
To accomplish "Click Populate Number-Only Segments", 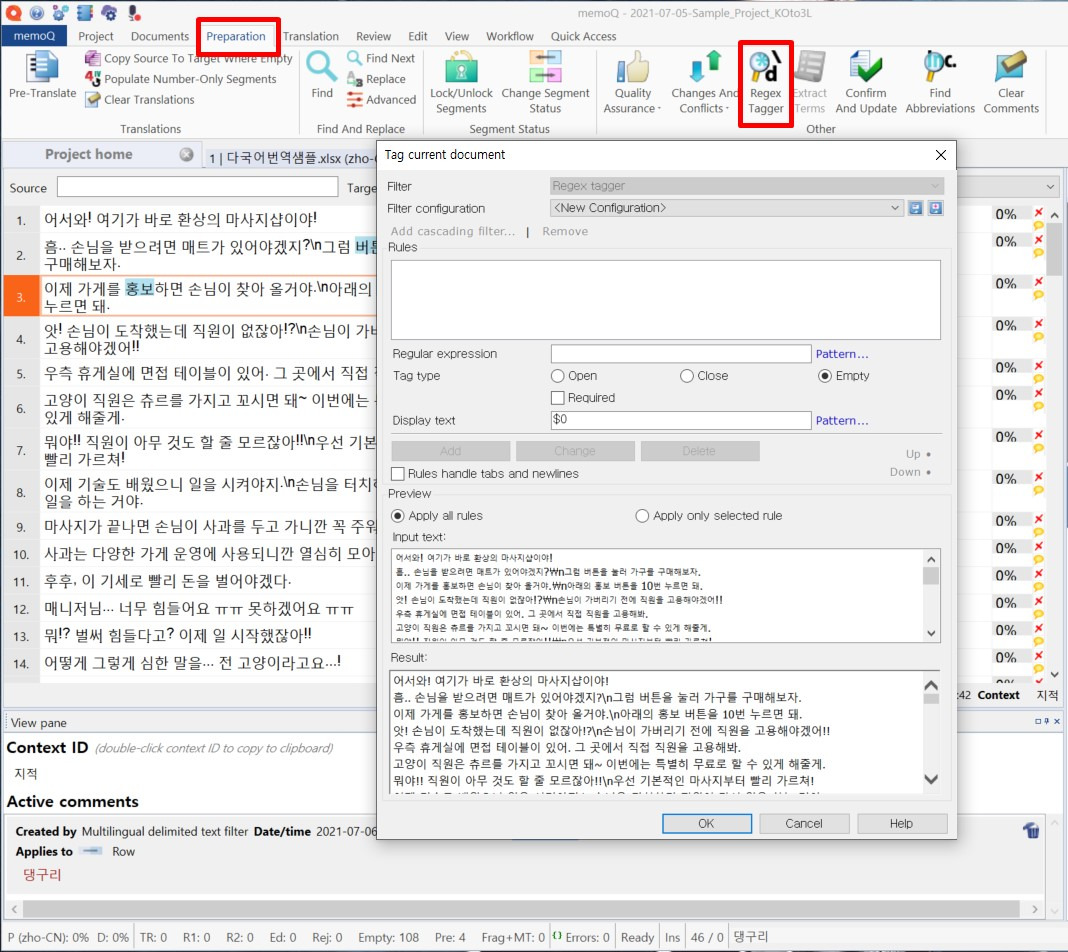I will (x=180, y=79).
